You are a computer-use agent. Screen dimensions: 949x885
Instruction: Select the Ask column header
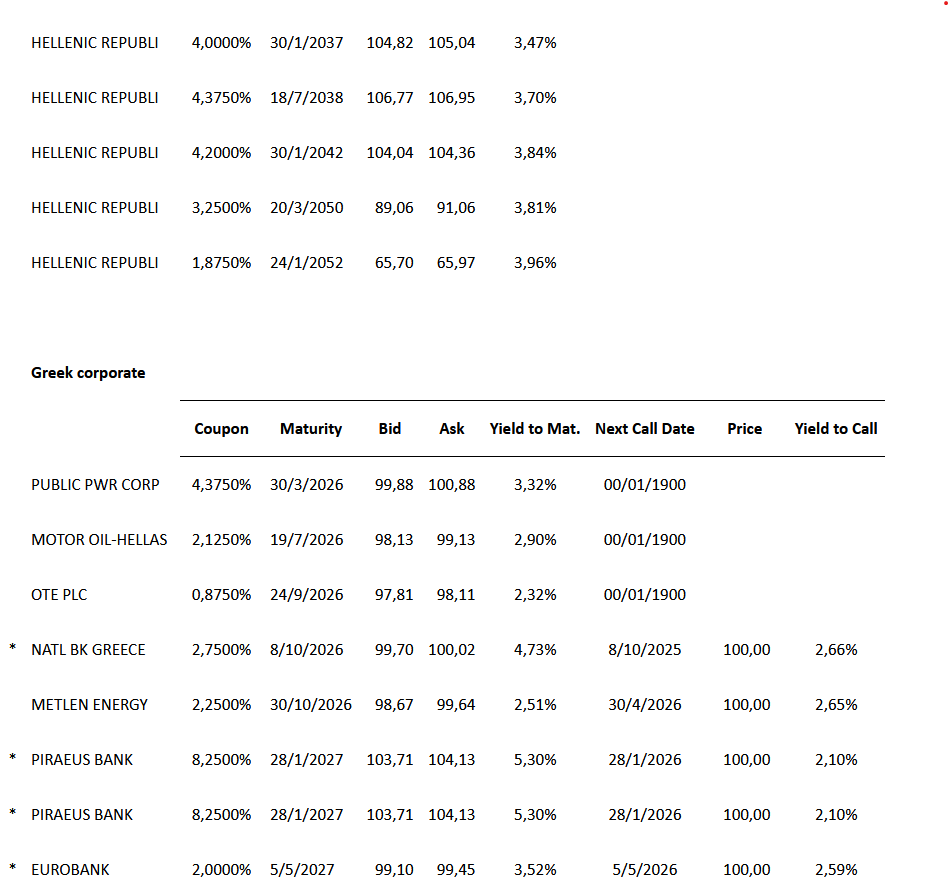[x=452, y=429]
